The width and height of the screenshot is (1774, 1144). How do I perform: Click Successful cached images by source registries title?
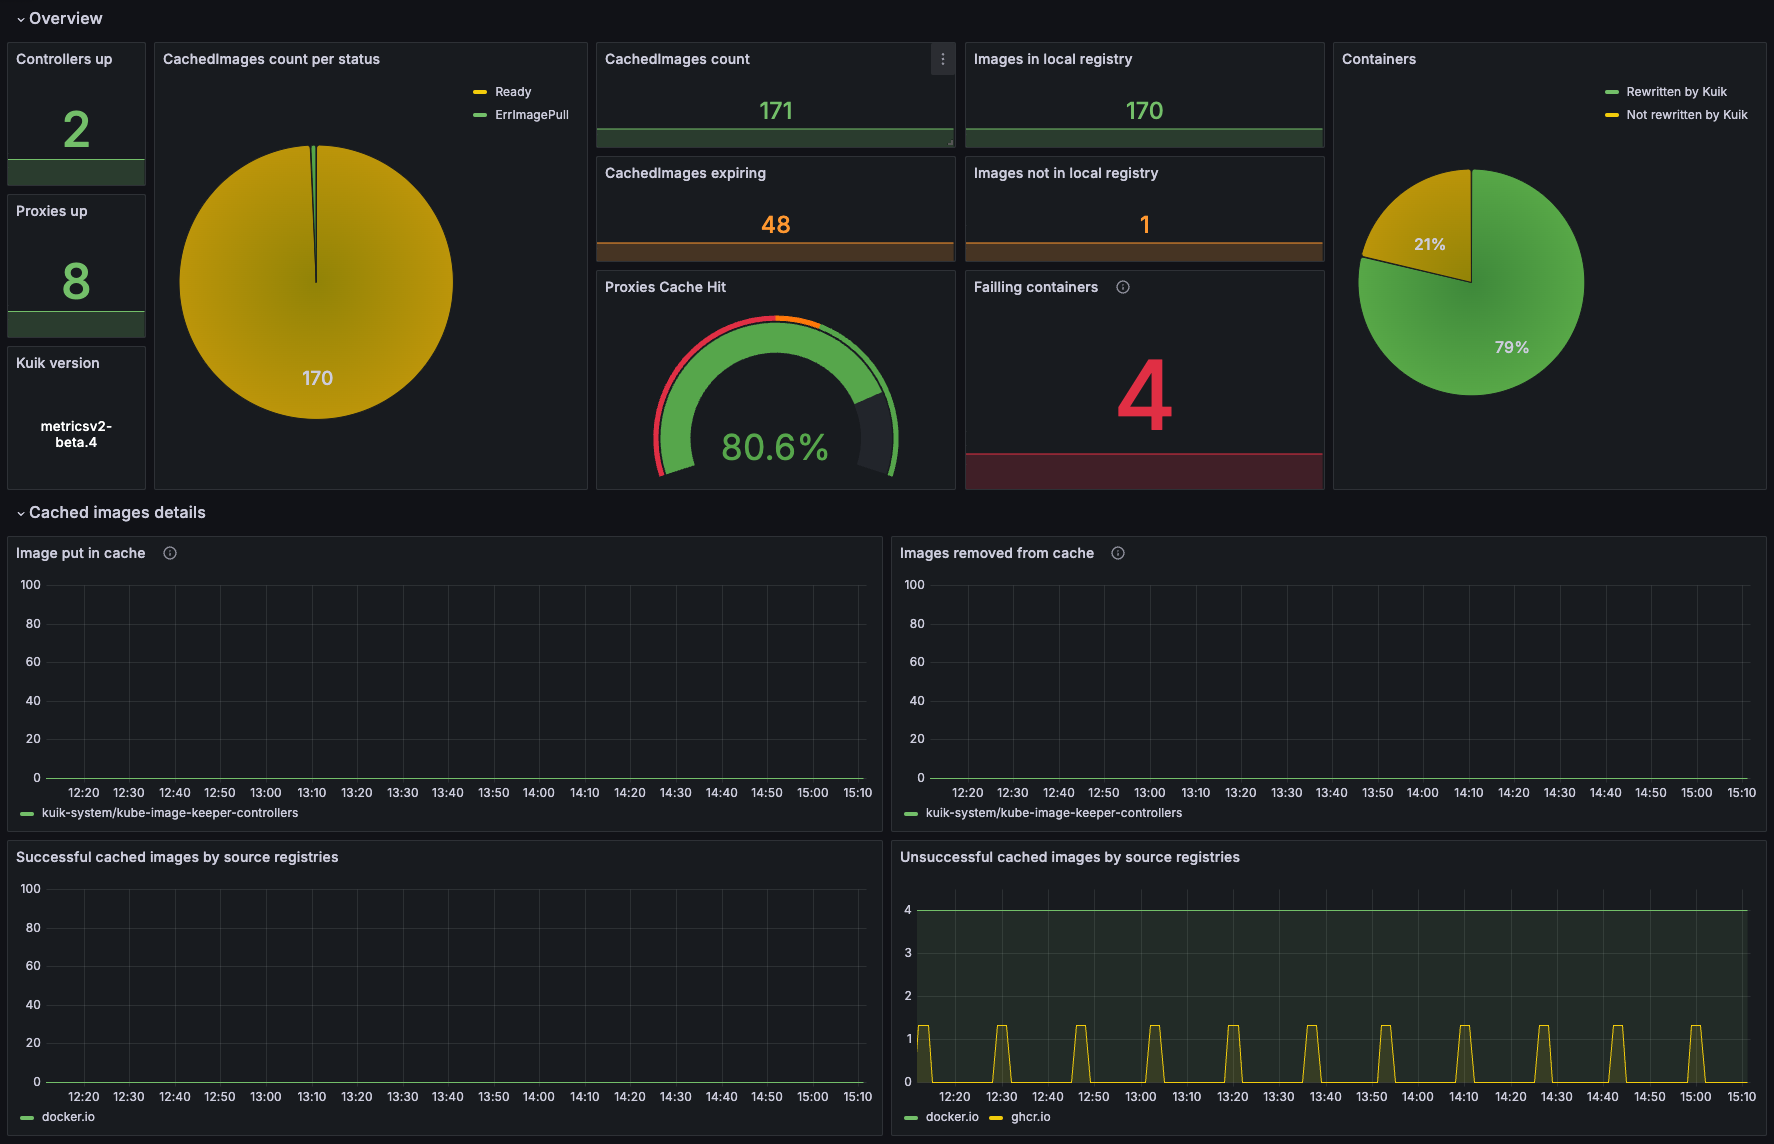pos(177,857)
